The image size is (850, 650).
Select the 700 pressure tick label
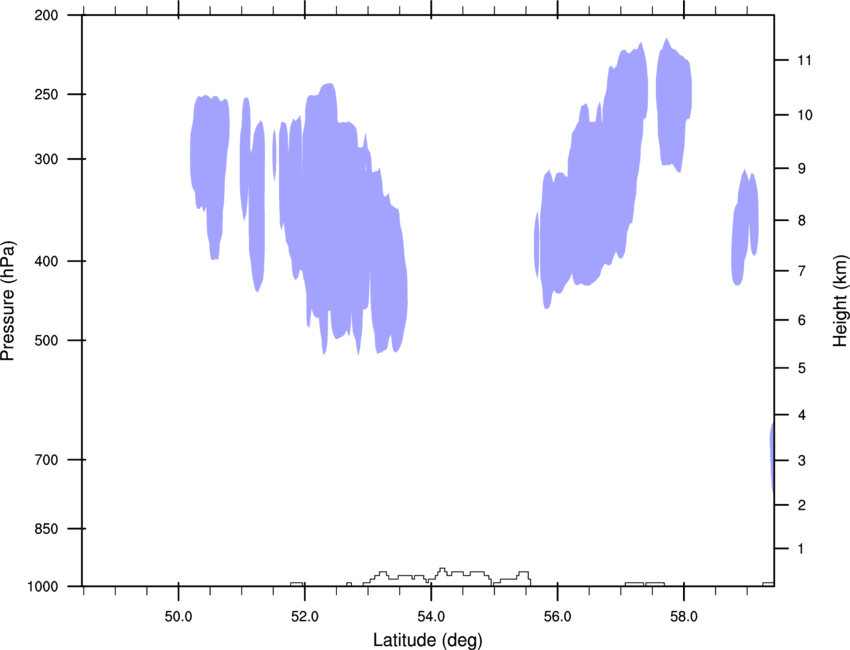(x=46, y=460)
